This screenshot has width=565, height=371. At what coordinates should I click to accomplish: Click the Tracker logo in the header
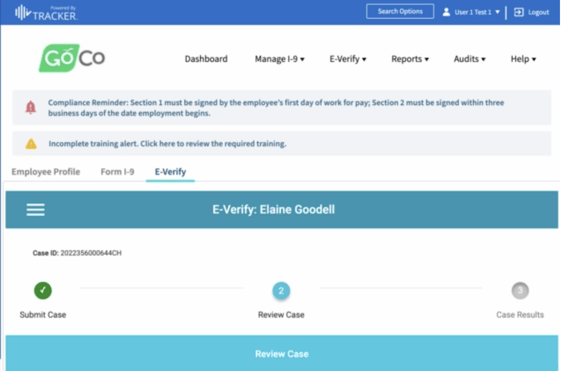pyautogui.click(x=46, y=13)
